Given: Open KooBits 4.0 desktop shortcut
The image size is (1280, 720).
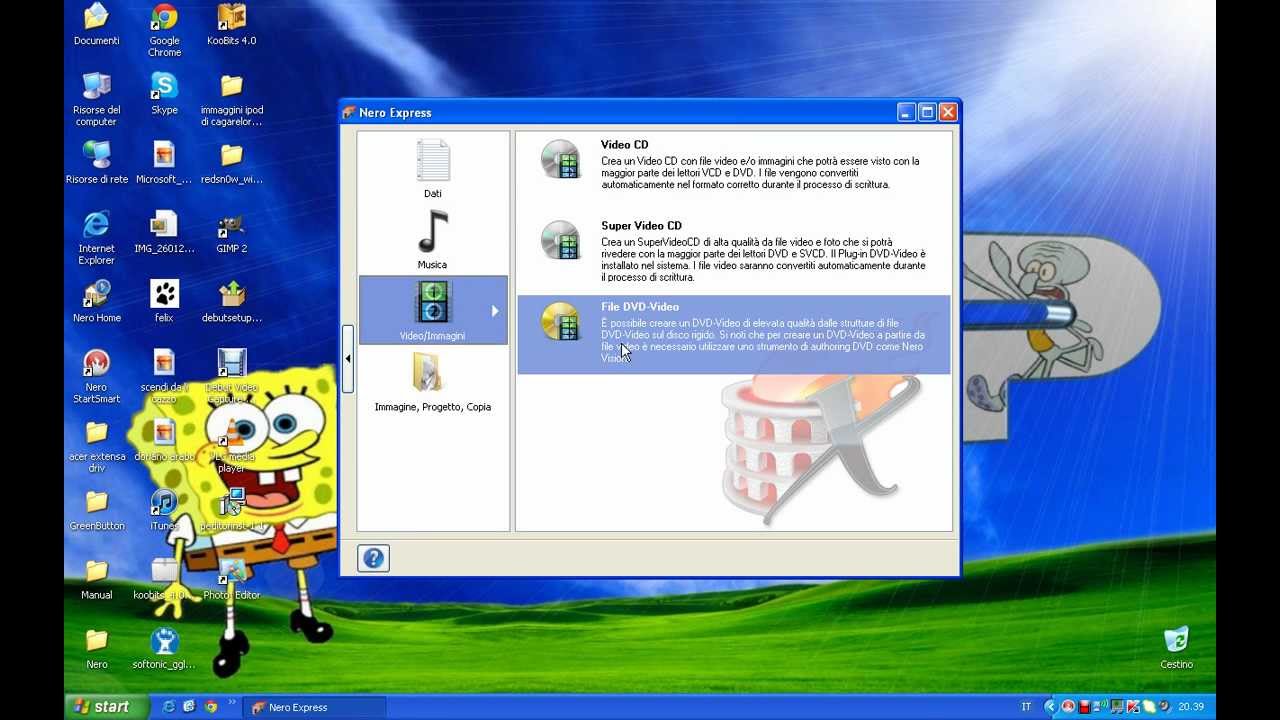Looking at the screenshot, I should click(231, 25).
